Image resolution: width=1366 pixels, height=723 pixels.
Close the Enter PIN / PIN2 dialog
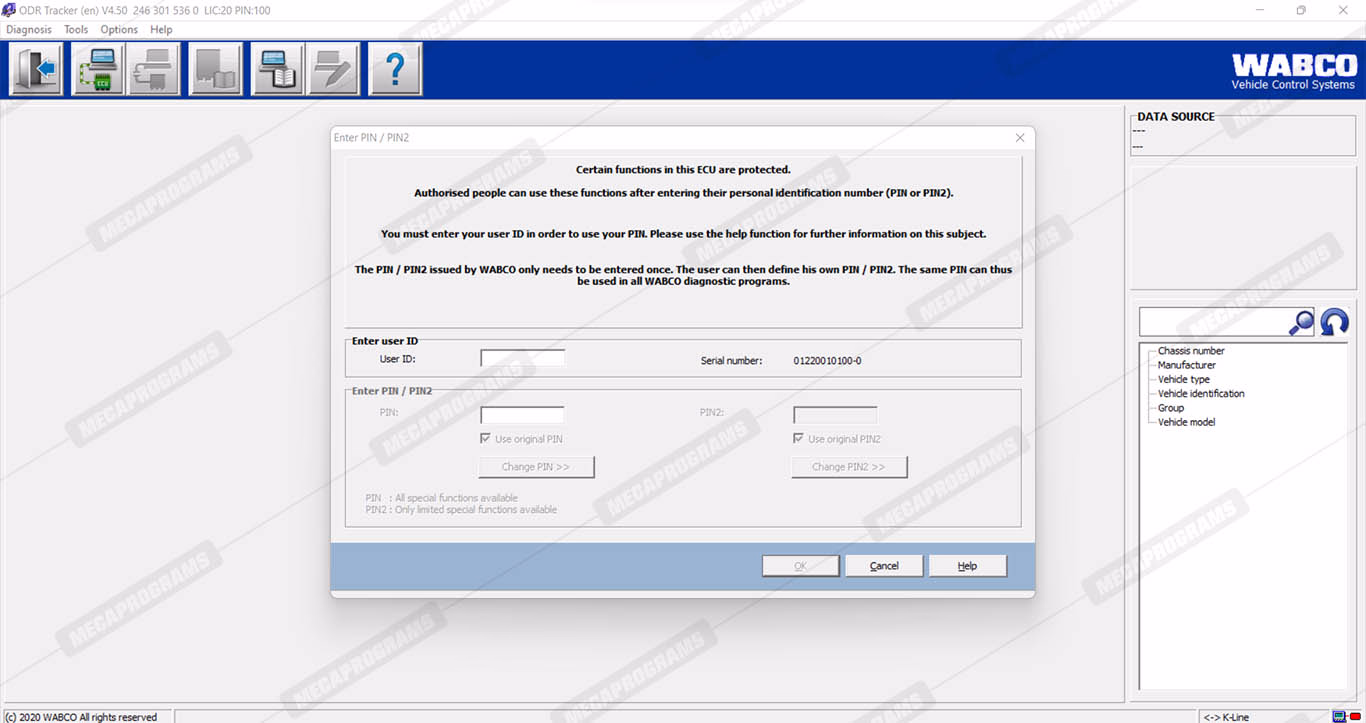tap(1019, 138)
